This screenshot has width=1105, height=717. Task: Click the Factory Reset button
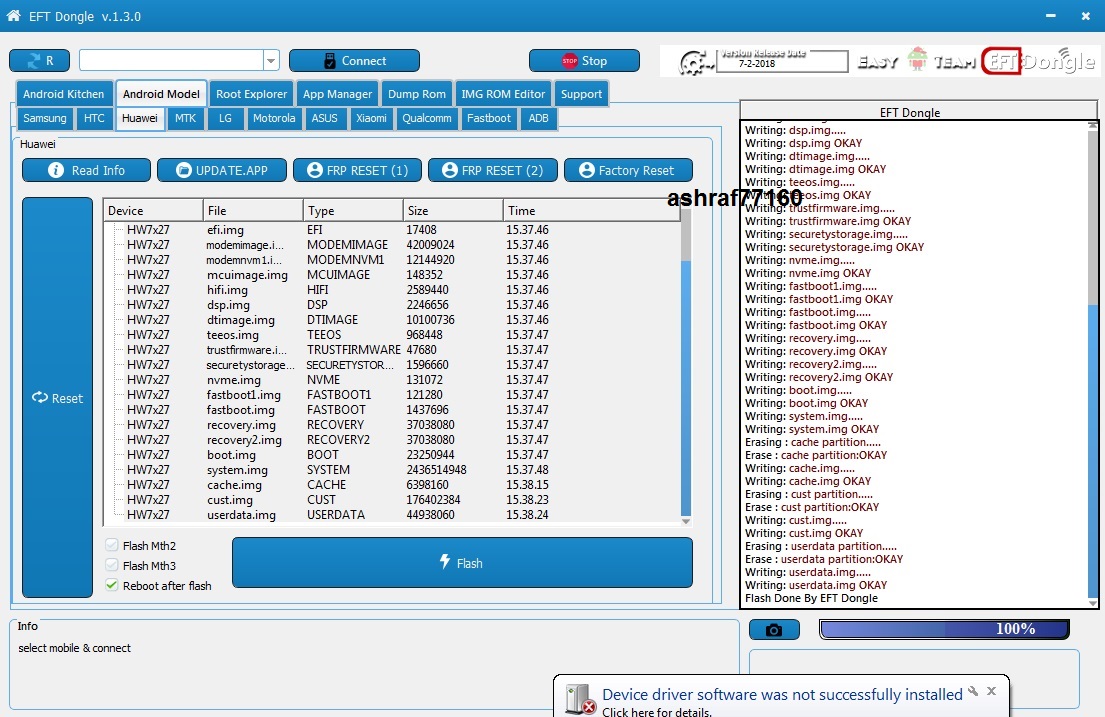click(628, 171)
